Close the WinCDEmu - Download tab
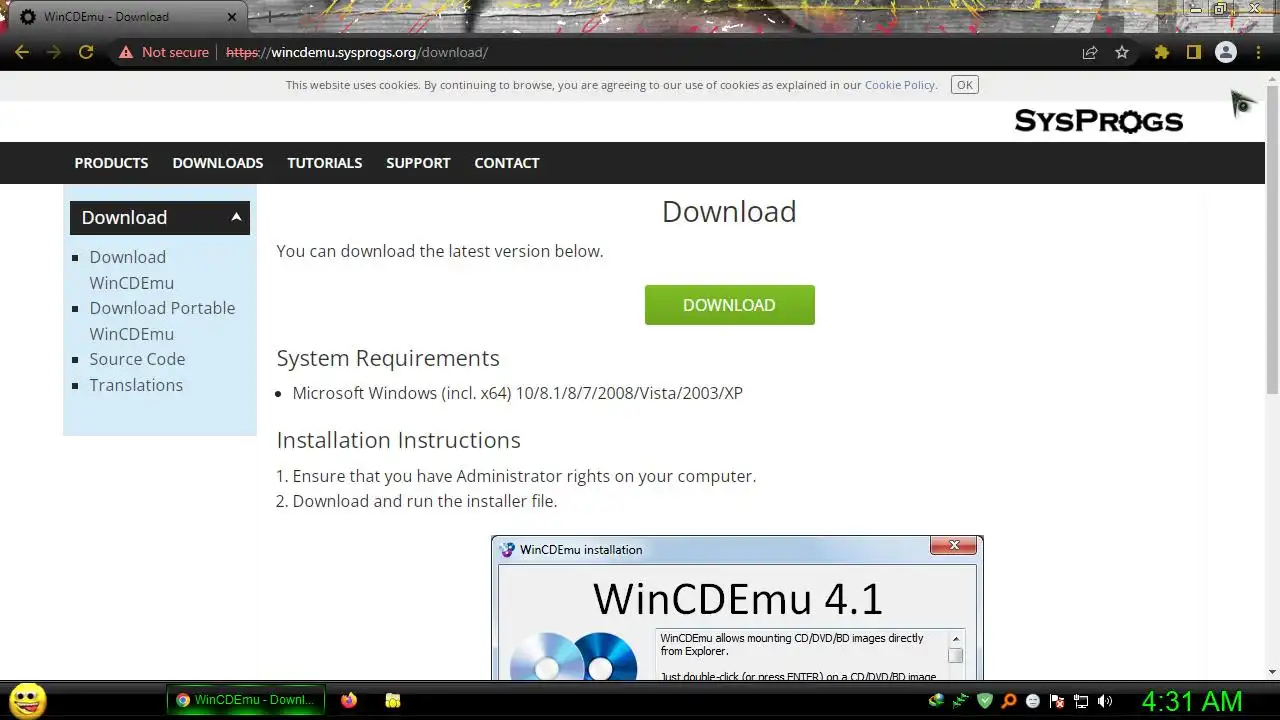 (232, 17)
